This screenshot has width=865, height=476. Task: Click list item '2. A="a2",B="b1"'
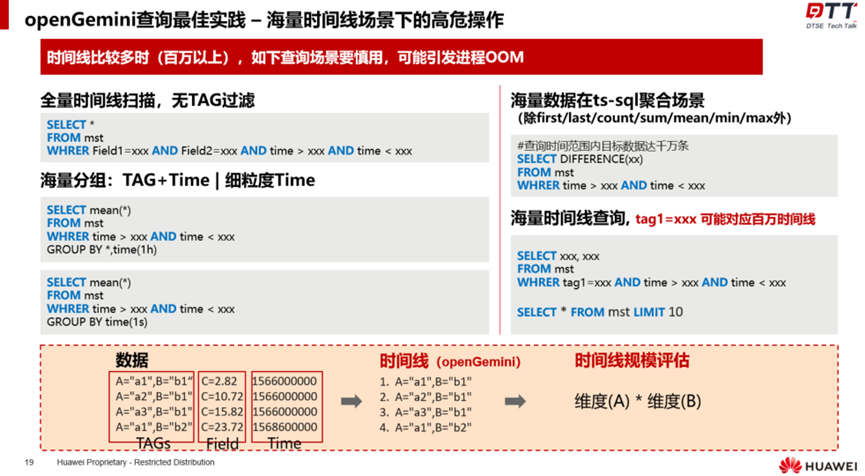[x=425, y=397]
